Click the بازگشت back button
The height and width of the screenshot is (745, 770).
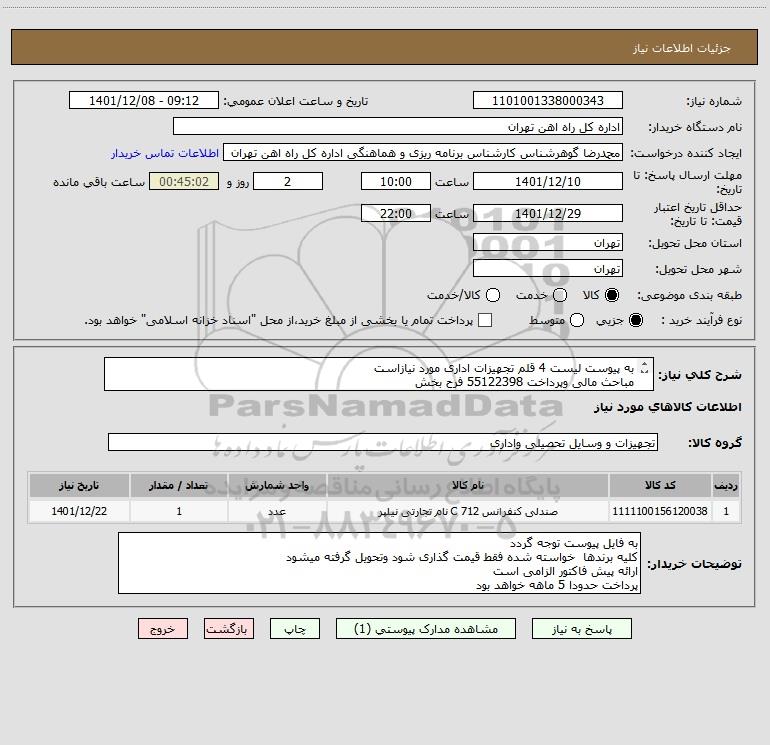229,629
